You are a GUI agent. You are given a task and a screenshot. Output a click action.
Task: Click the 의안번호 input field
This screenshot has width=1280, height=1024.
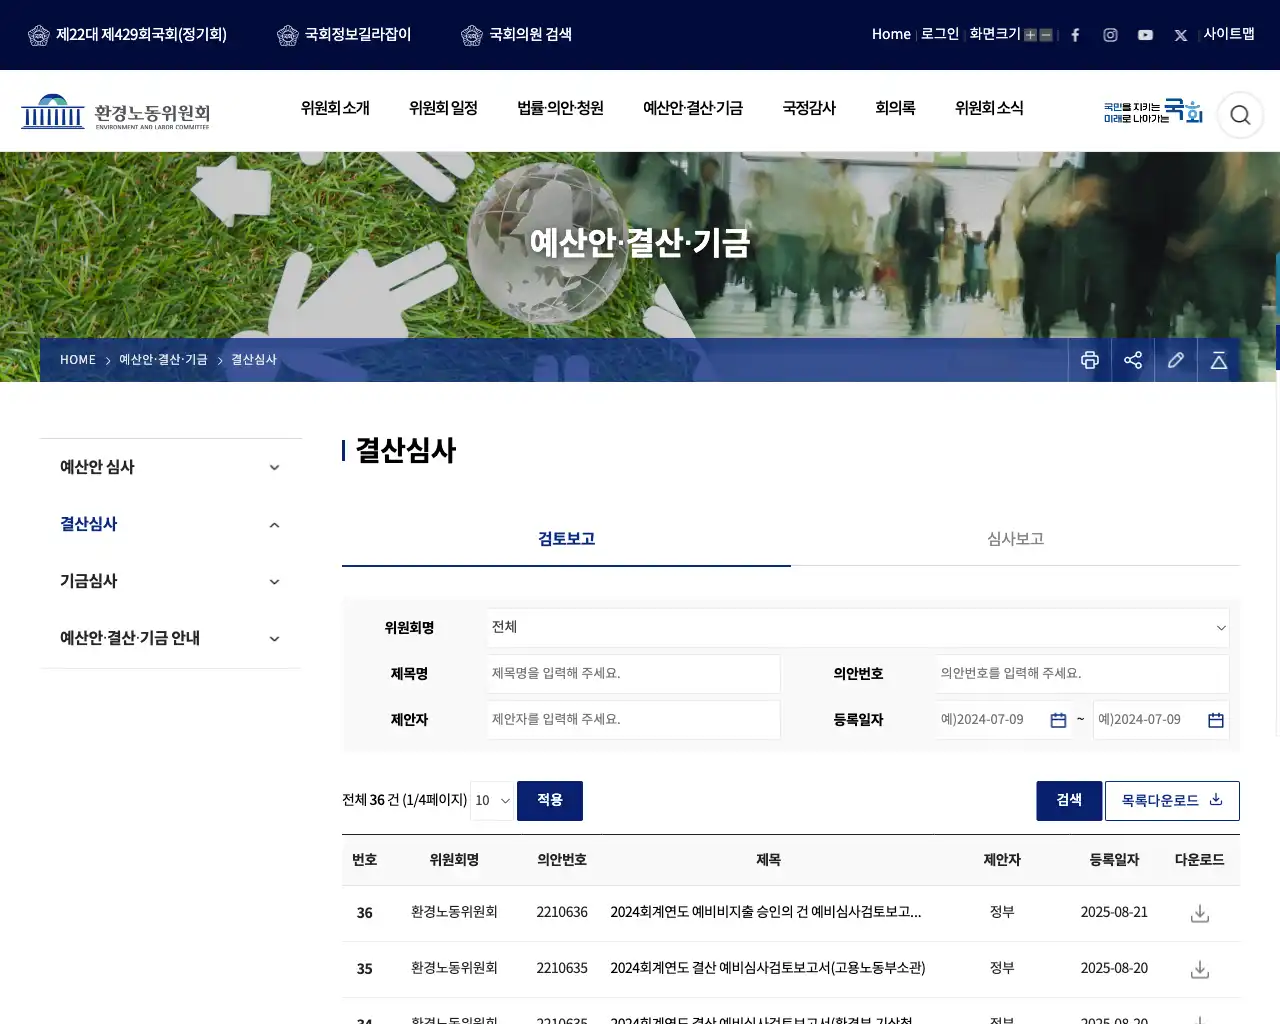tap(1083, 674)
